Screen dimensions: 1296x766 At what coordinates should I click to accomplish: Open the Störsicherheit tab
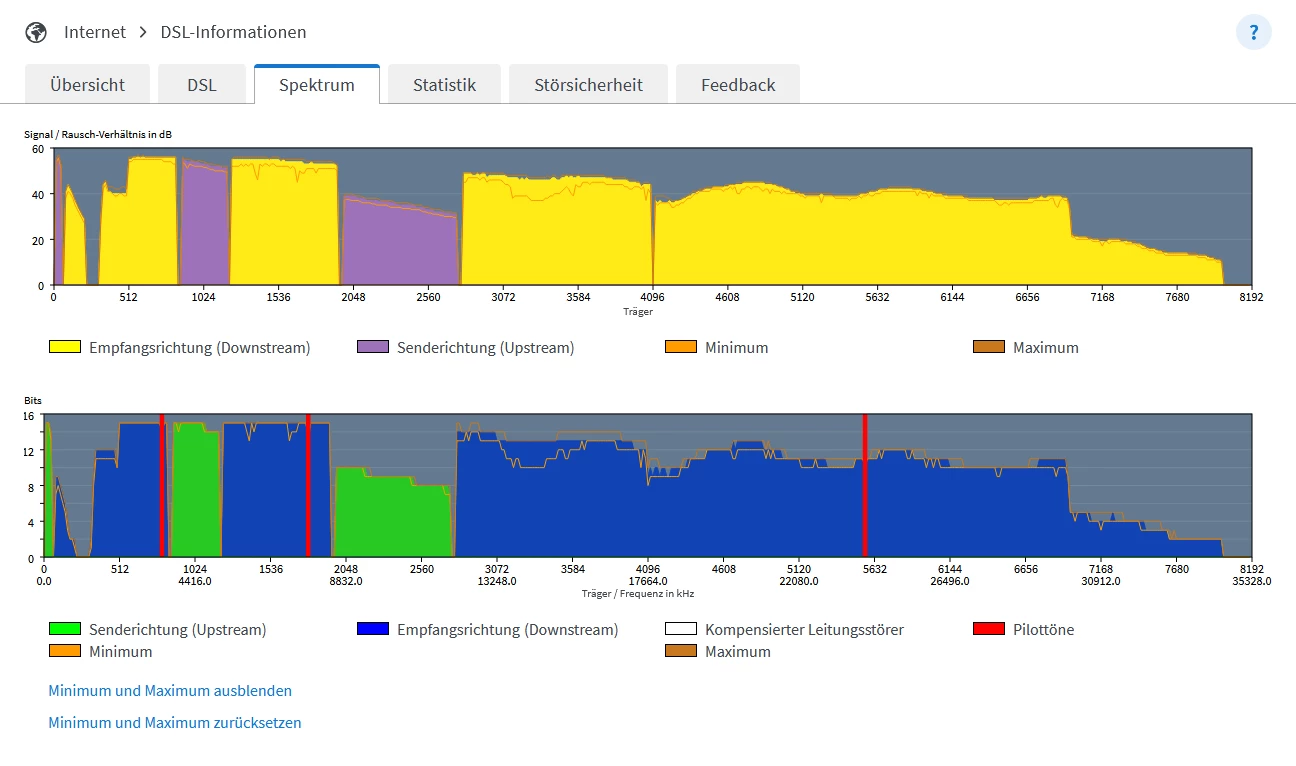tap(588, 85)
